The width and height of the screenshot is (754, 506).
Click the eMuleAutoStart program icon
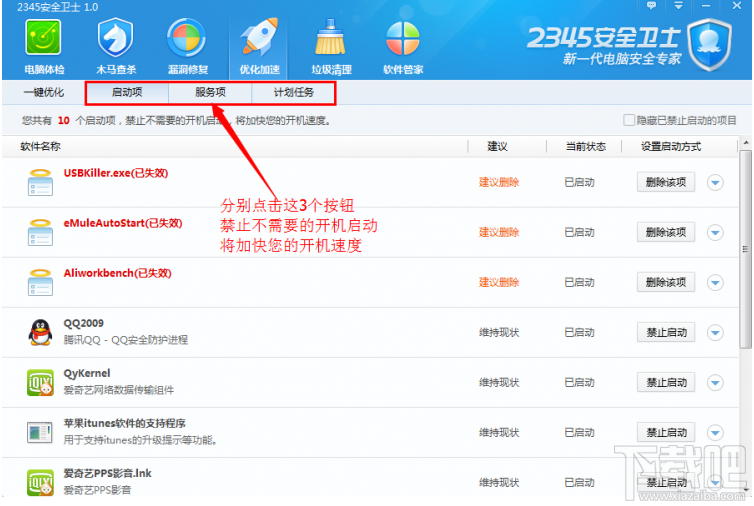tap(40, 232)
